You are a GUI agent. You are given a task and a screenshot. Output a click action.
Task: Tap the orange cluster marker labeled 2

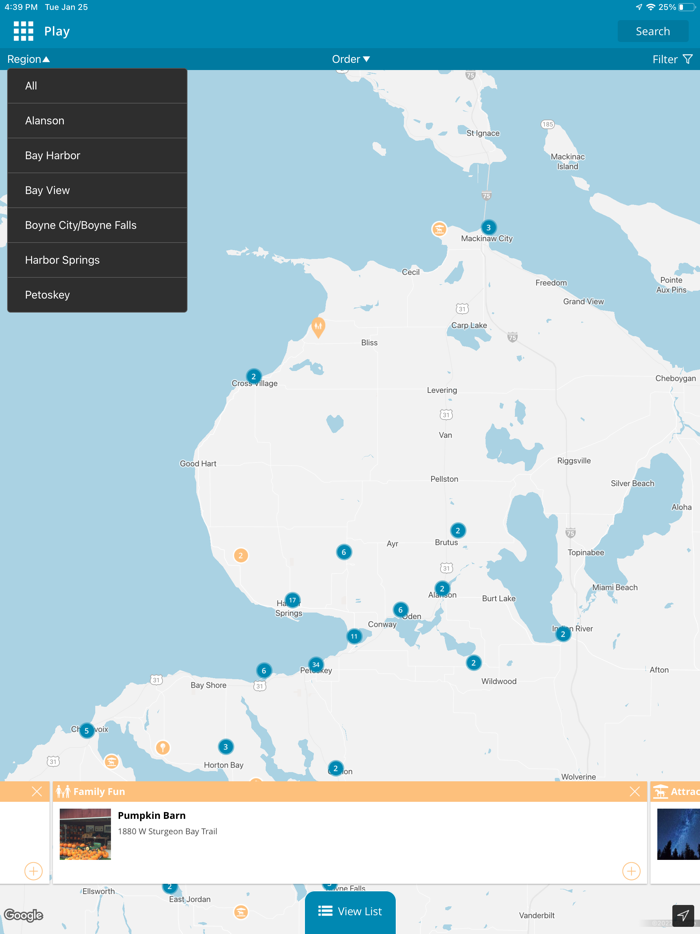241,555
